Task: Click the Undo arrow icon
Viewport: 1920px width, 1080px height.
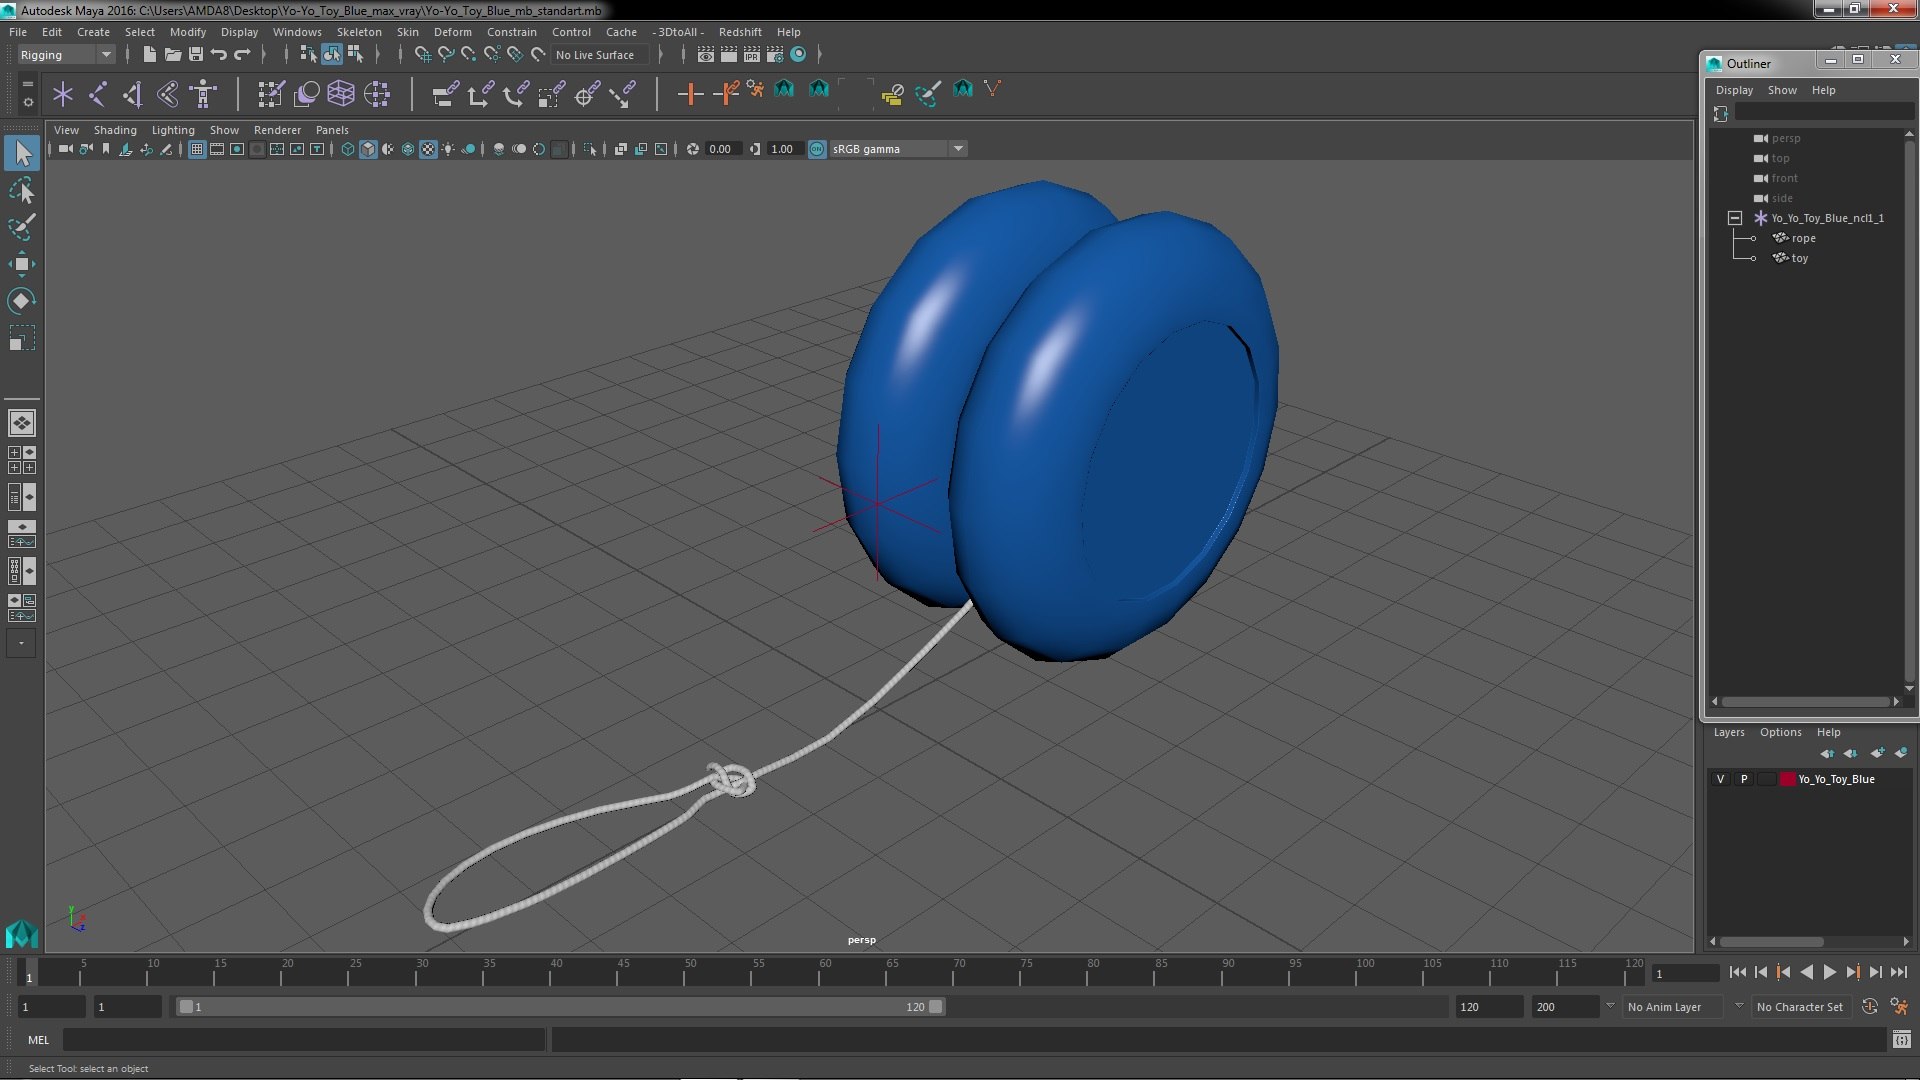Action: coord(219,55)
